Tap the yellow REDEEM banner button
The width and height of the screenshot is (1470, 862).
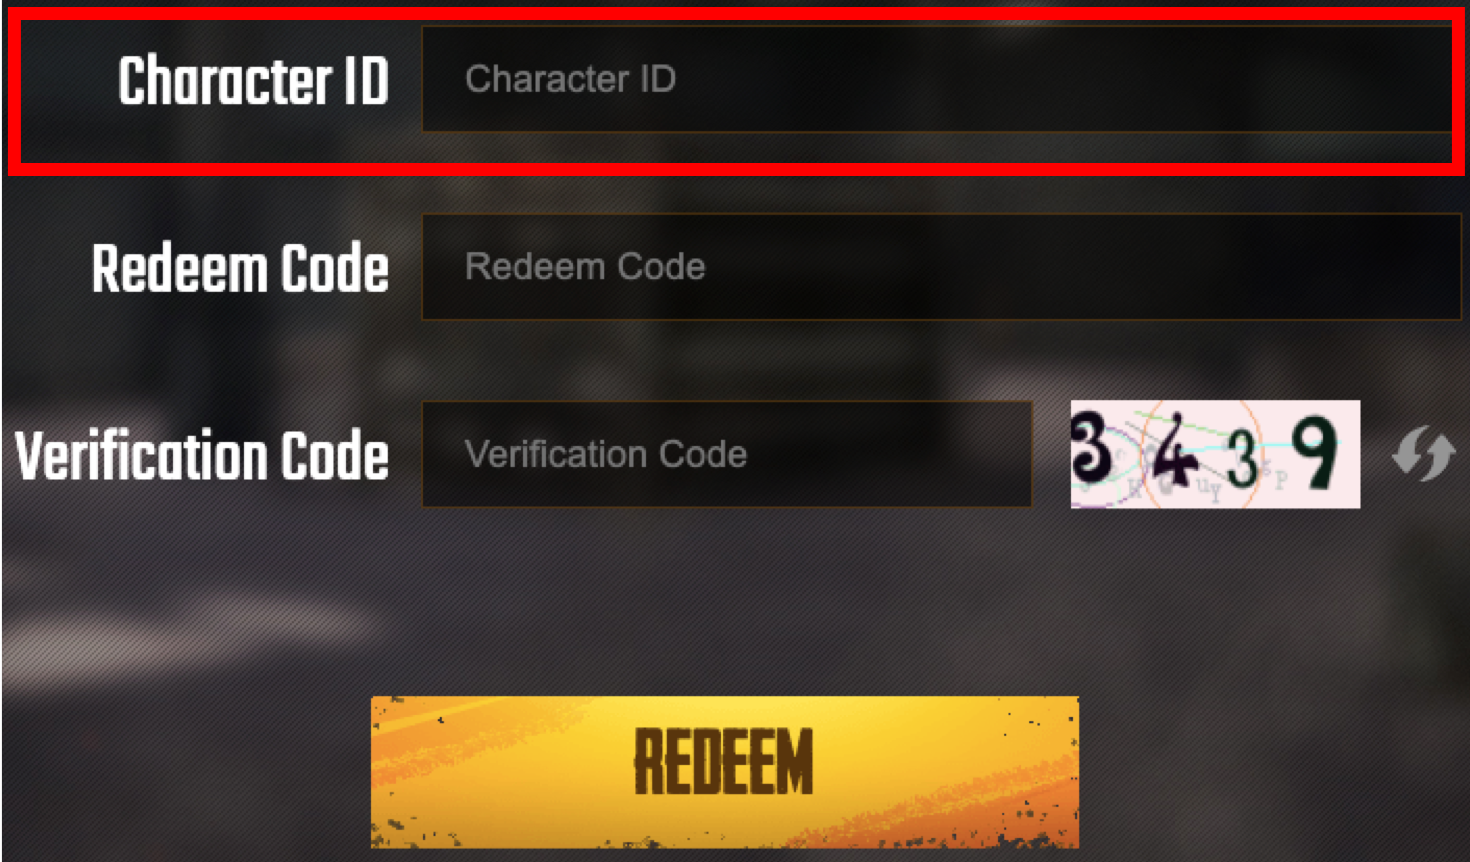tap(725, 772)
